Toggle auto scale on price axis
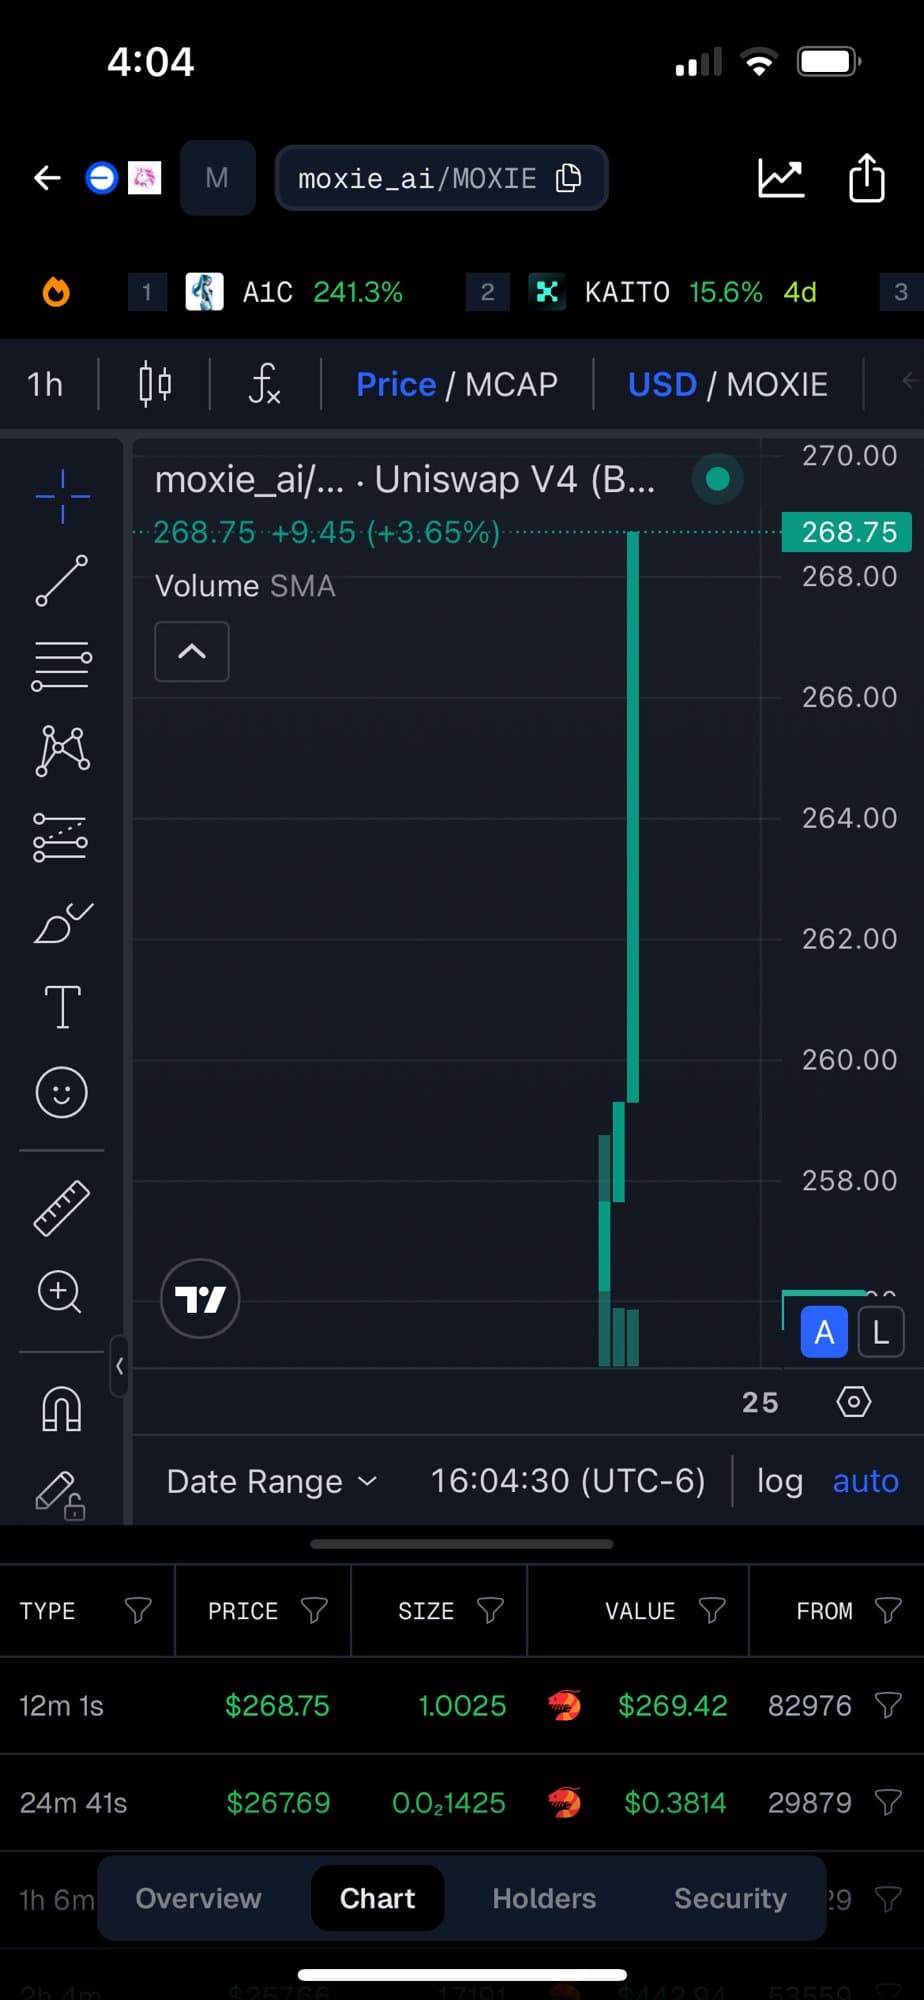The image size is (924, 2000). (x=865, y=1481)
